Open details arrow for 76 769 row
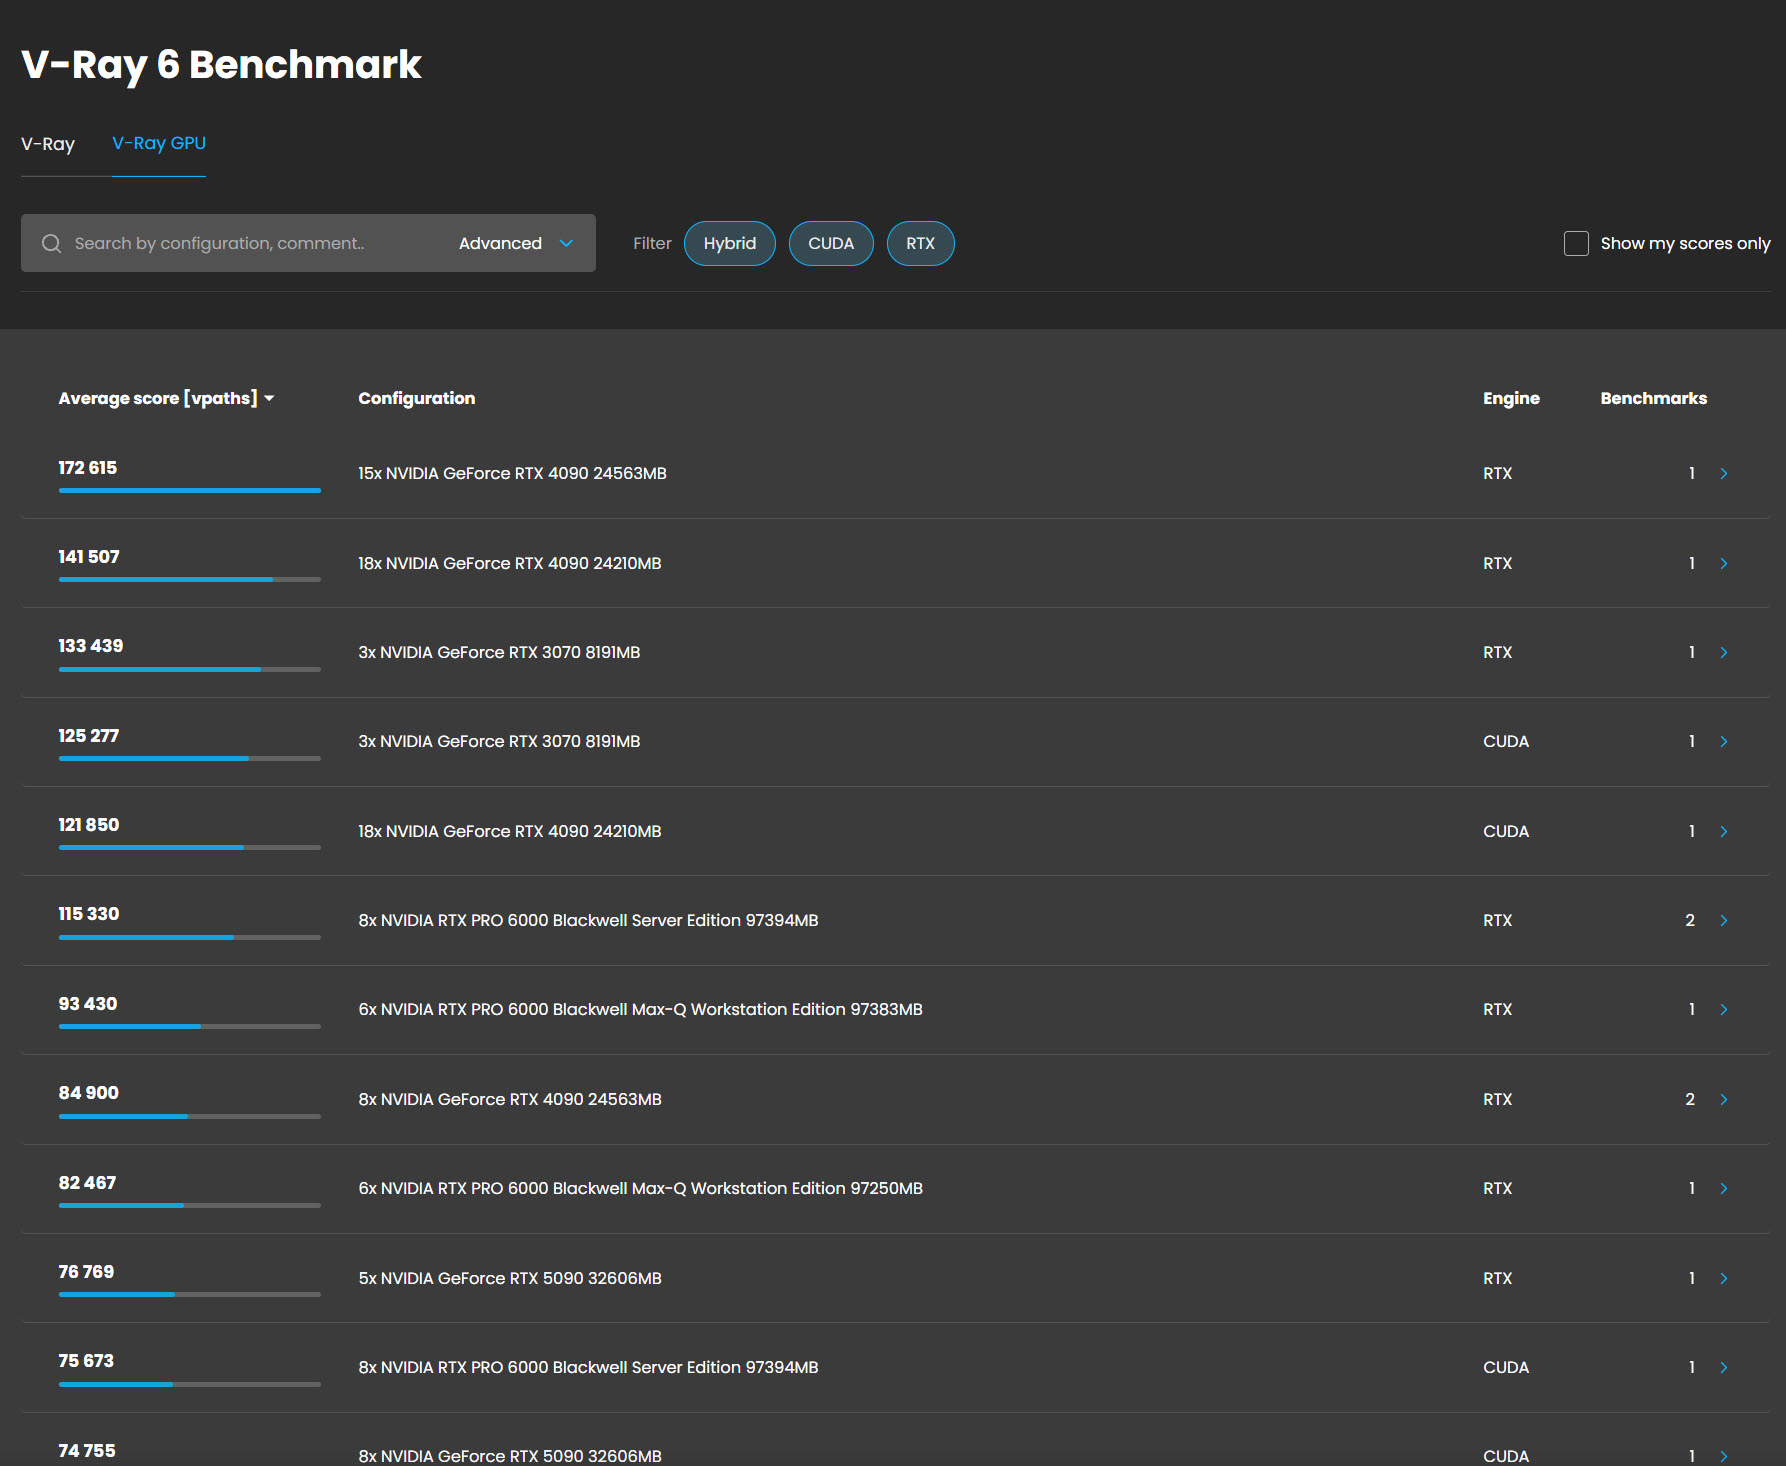Screen dimensions: 1786x1466 pyautogui.click(x=1724, y=1278)
